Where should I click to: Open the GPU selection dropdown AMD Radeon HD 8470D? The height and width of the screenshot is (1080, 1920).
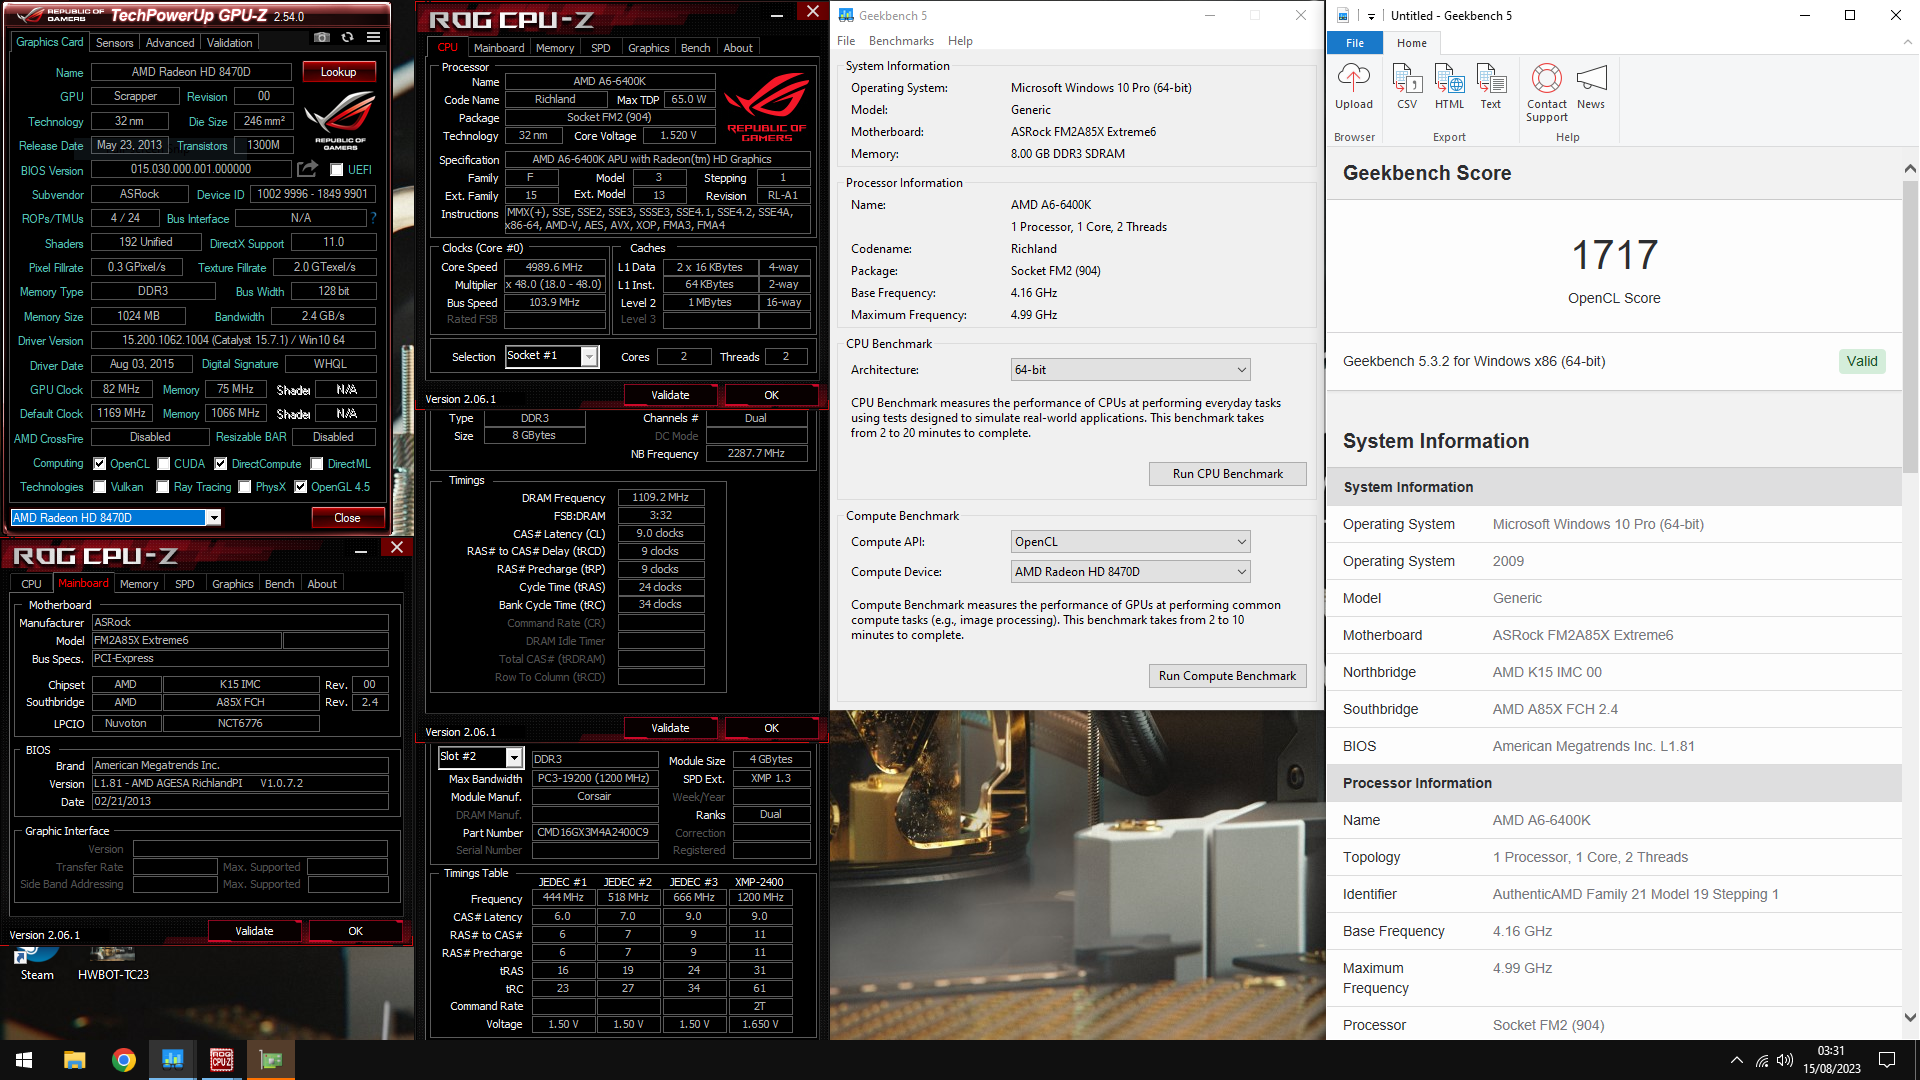[x=116, y=517]
